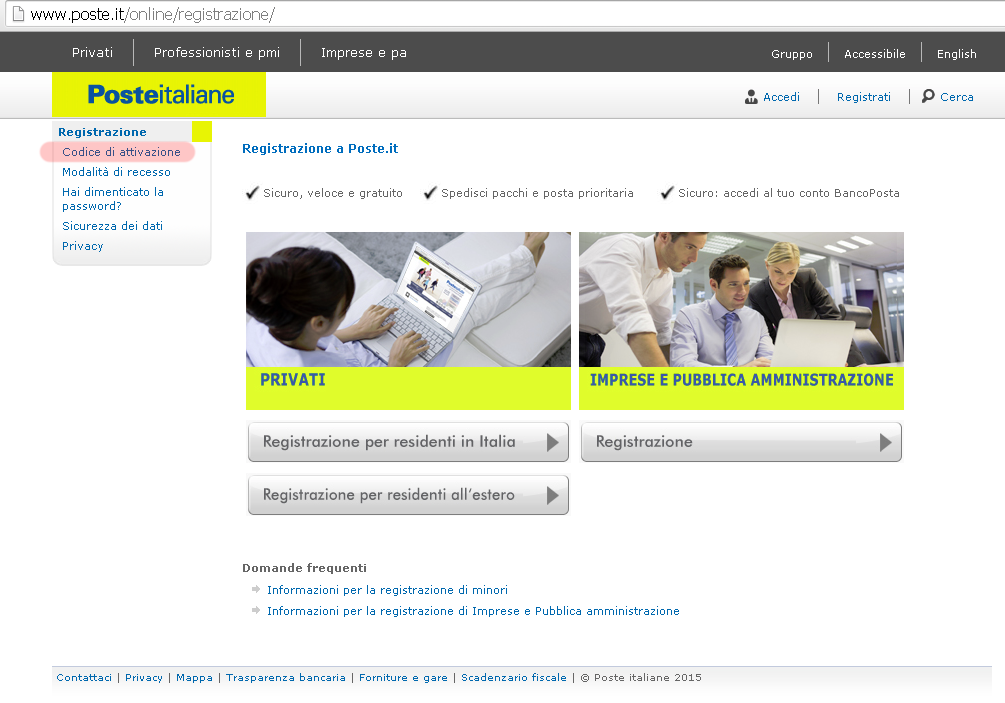
Task: Click the Registrazione a Poste.it heading
Action: coord(320,149)
